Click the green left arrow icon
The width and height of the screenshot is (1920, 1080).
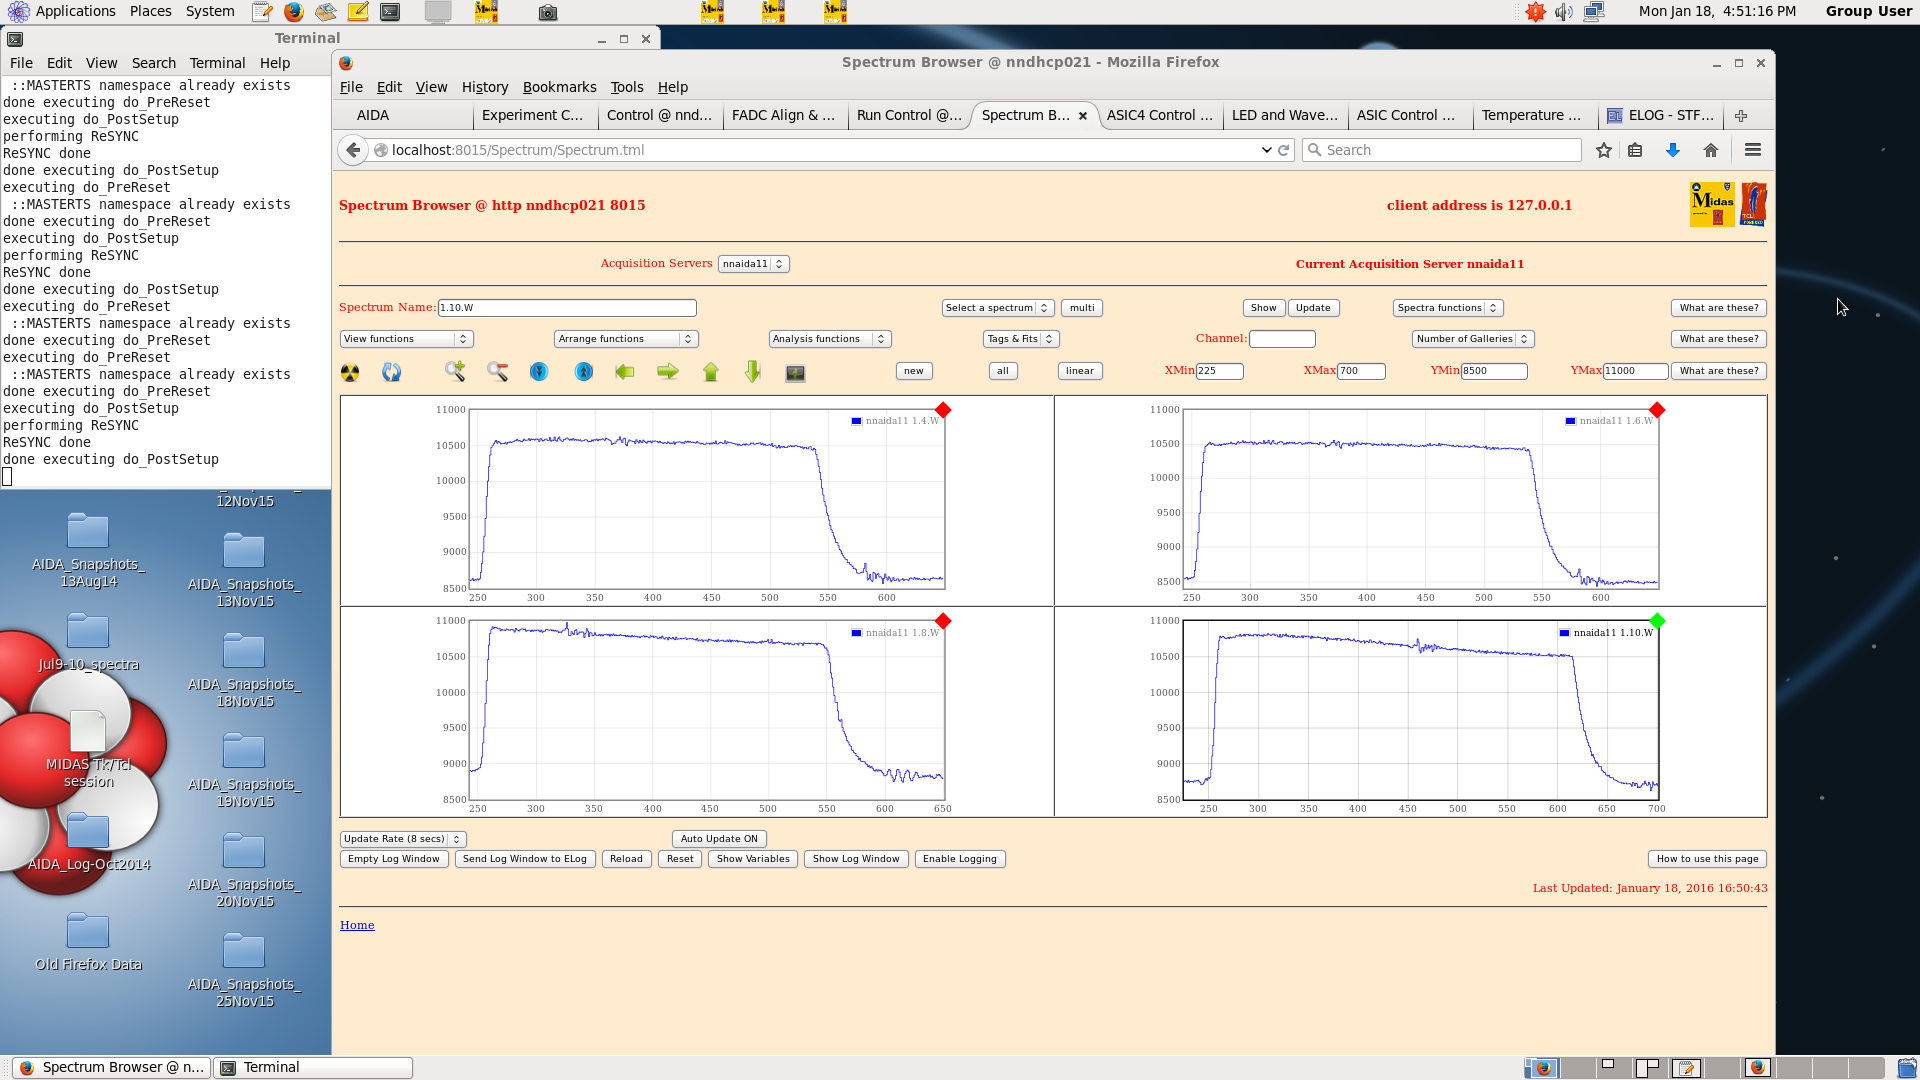click(x=625, y=372)
